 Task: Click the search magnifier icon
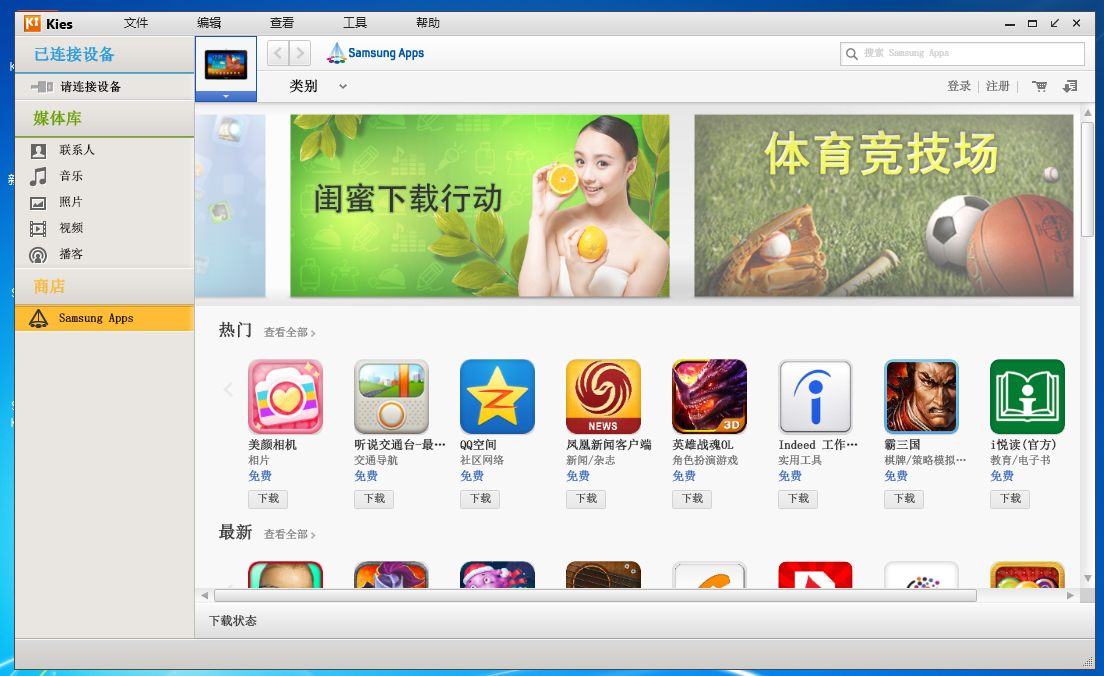coord(851,54)
